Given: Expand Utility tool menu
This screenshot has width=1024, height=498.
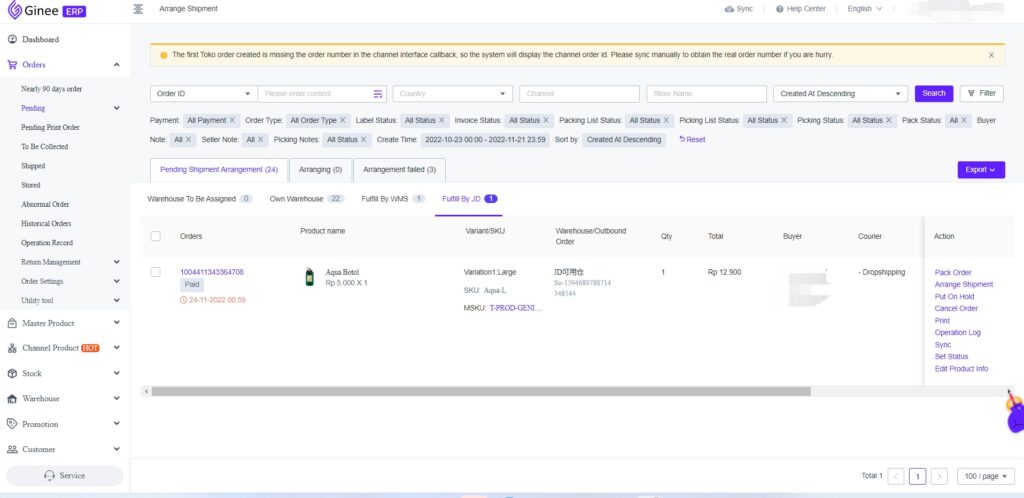Looking at the screenshot, I should coord(116,300).
